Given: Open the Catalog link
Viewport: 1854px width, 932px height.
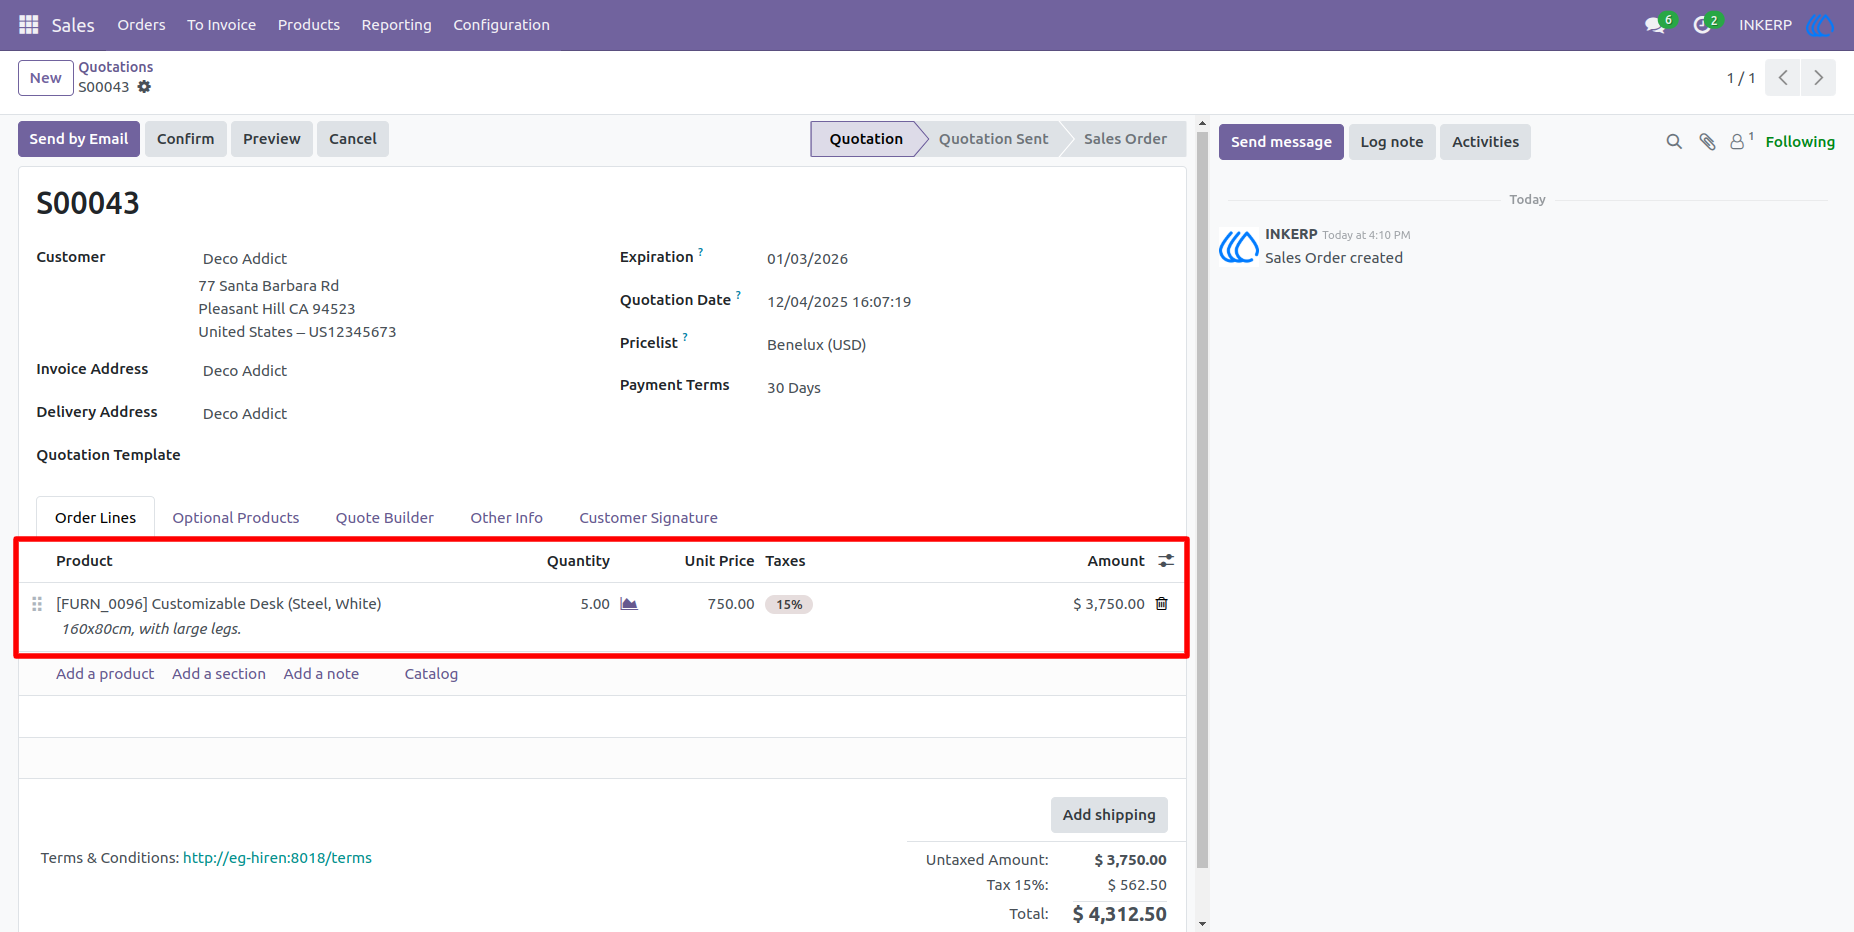Looking at the screenshot, I should [431, 674].
